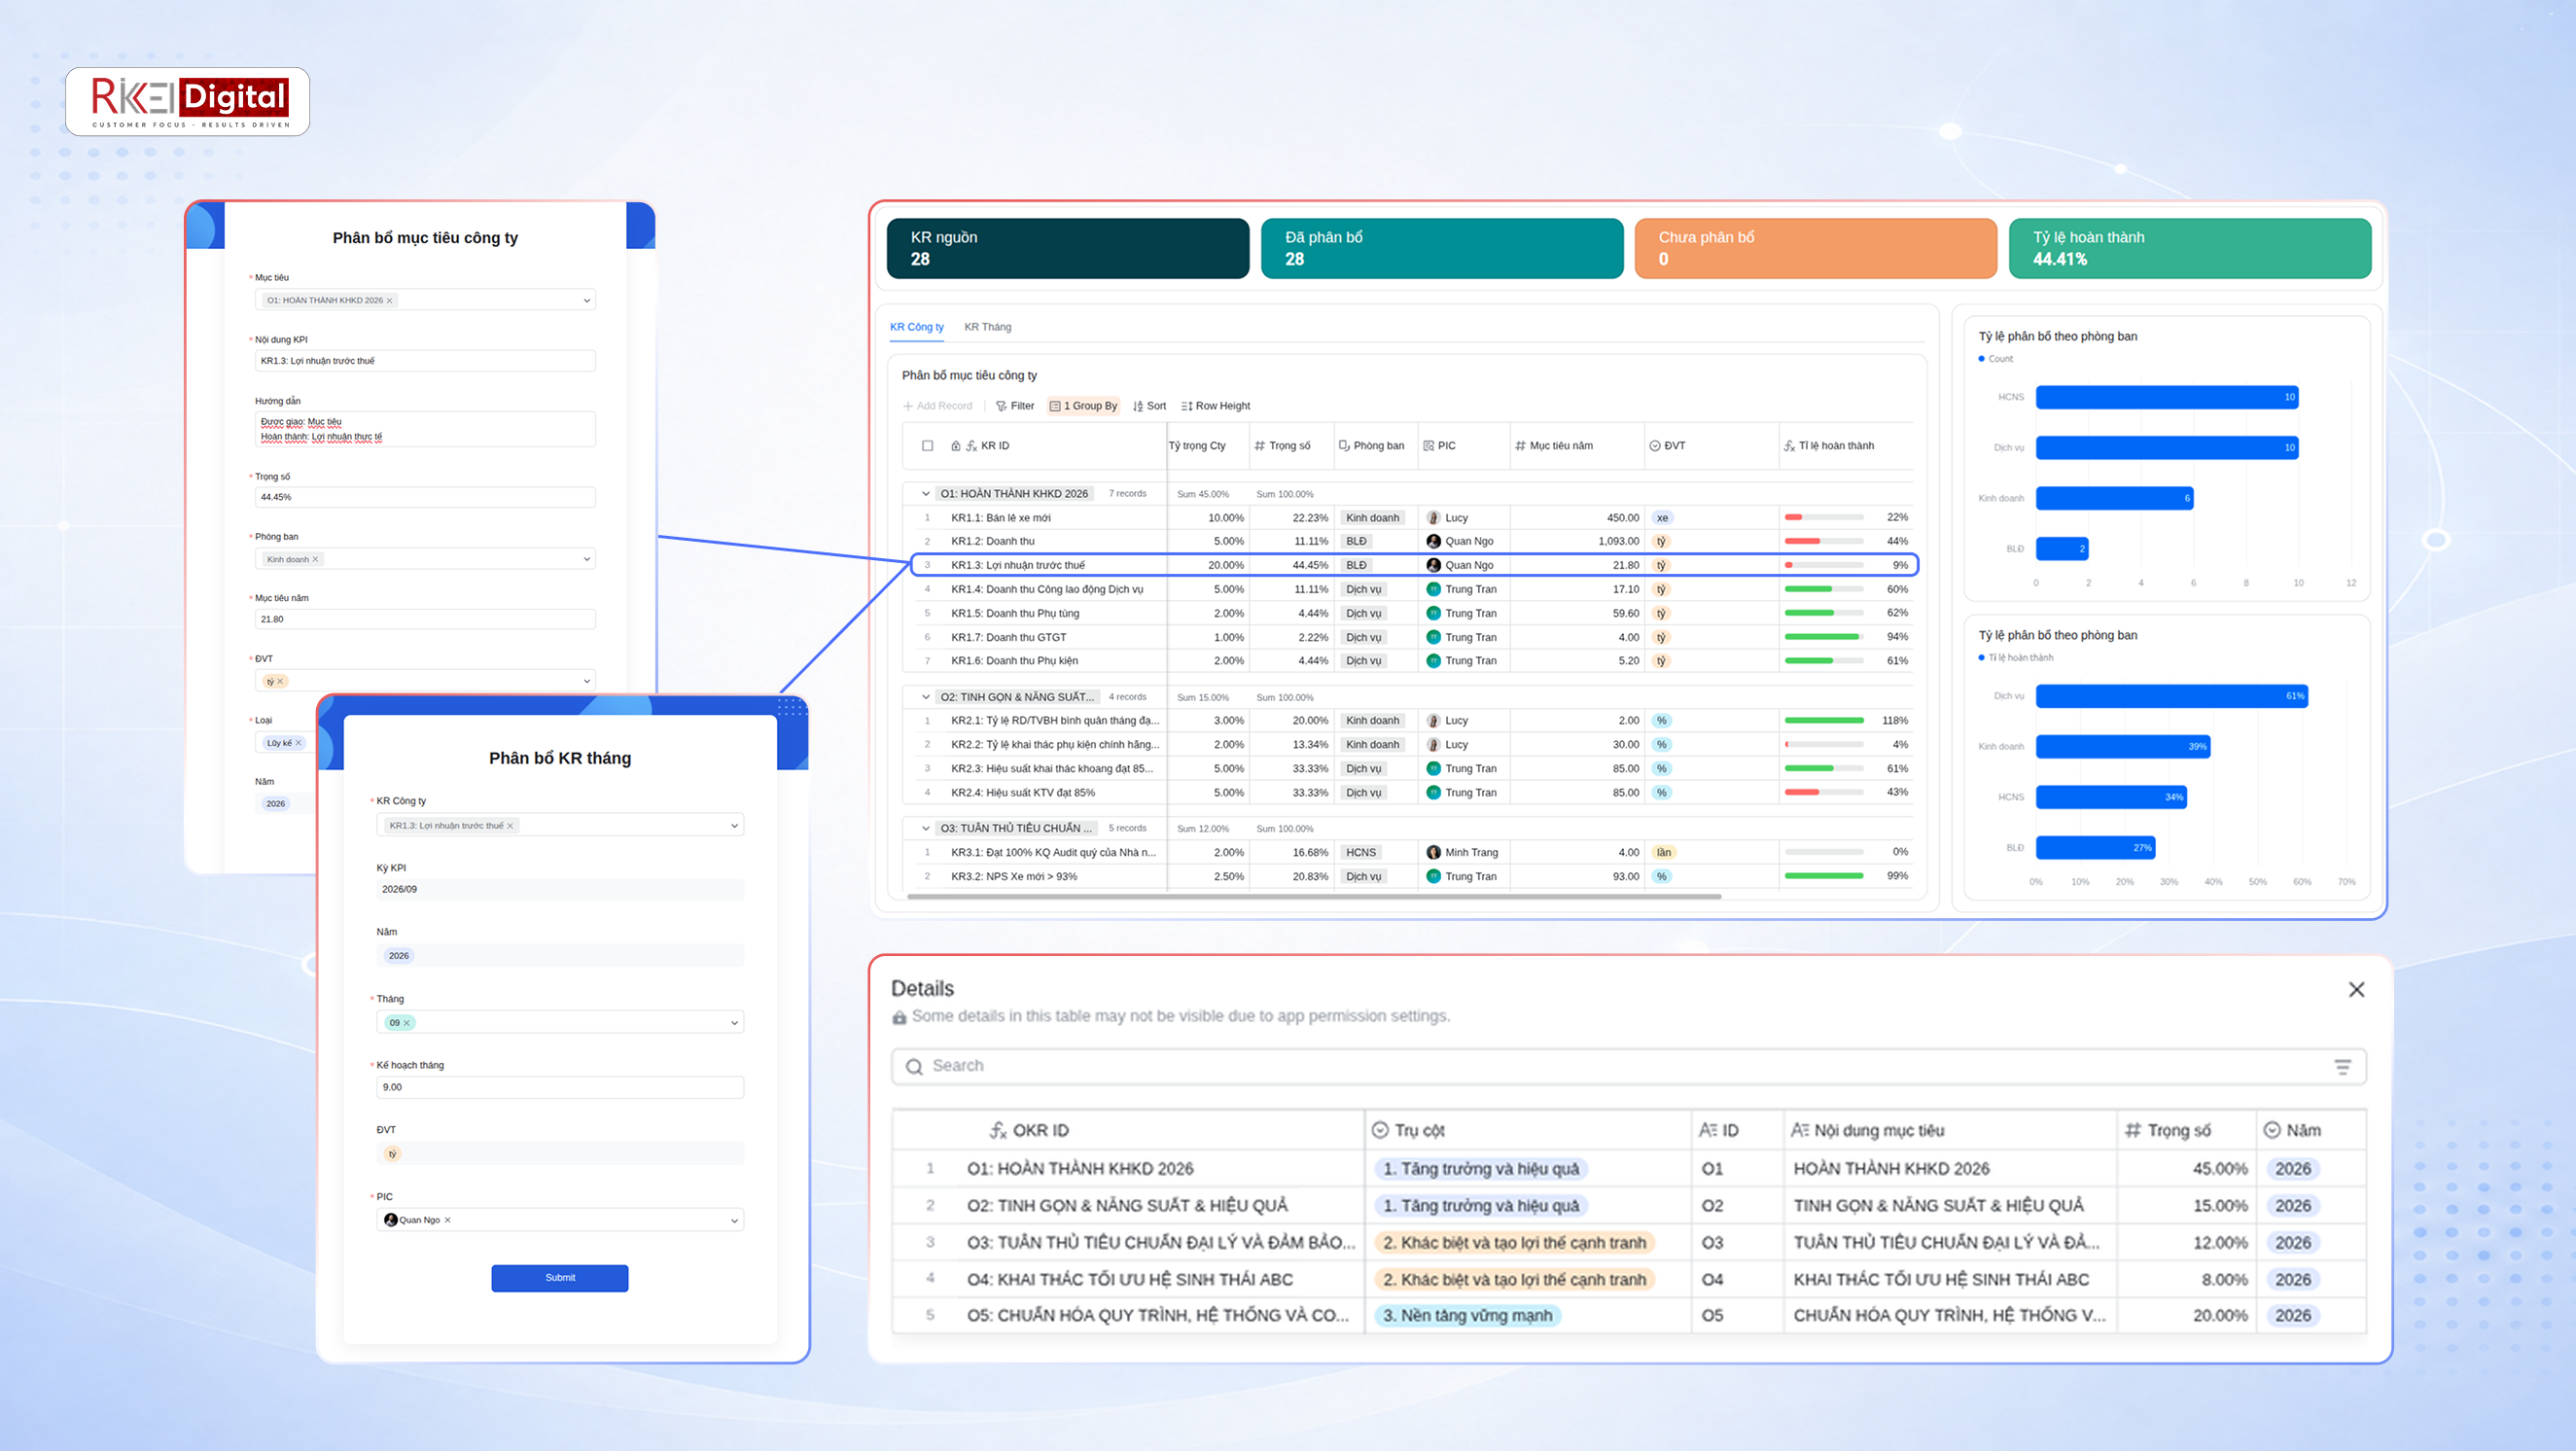Collapse the O1: HOÀN THÀNH KHKD 2026 group
This screenshot has height=1451, width=2576.
pos(925,493)
